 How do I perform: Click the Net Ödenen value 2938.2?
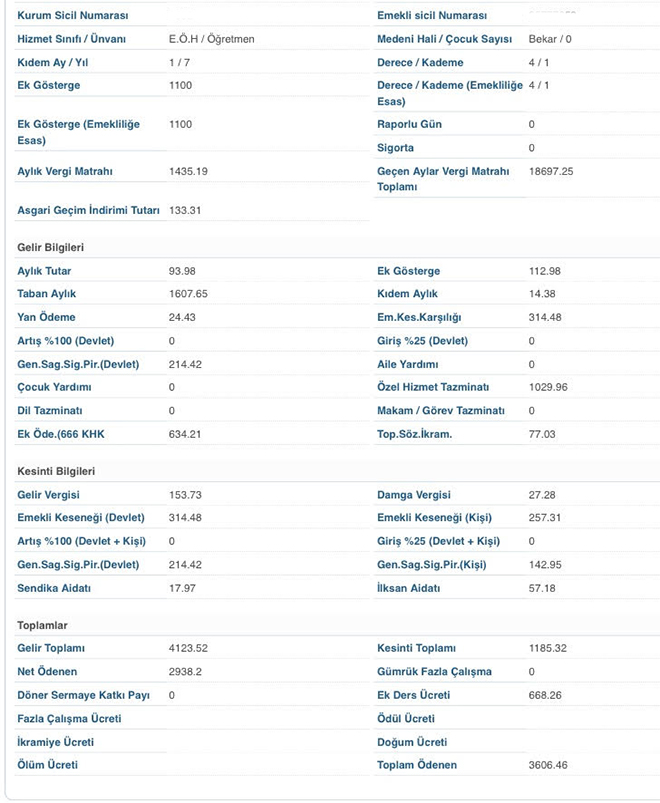[185, 671]
